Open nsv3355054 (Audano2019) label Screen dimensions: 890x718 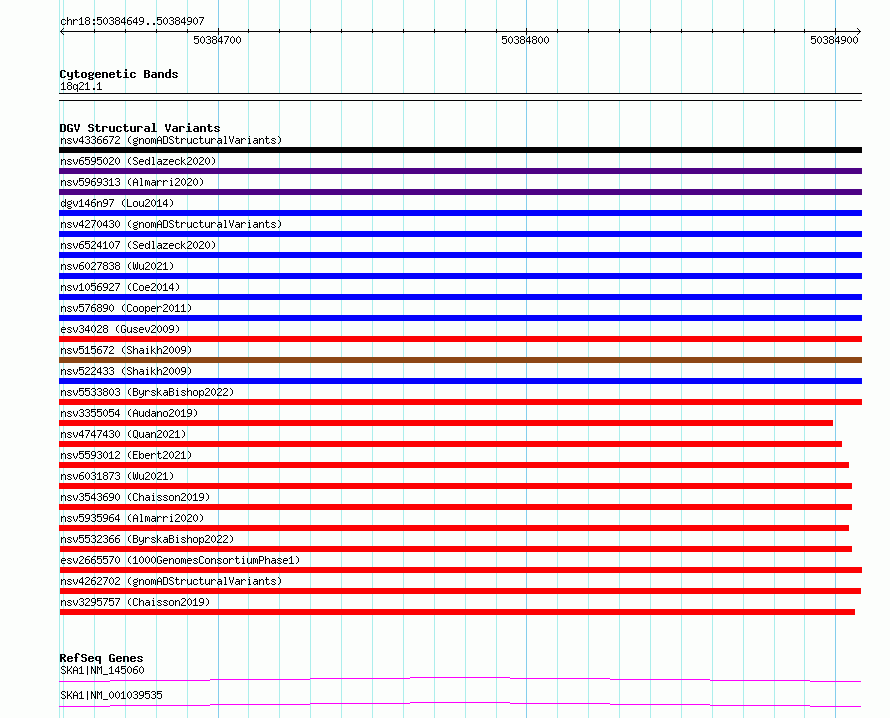tap(129, 413)
